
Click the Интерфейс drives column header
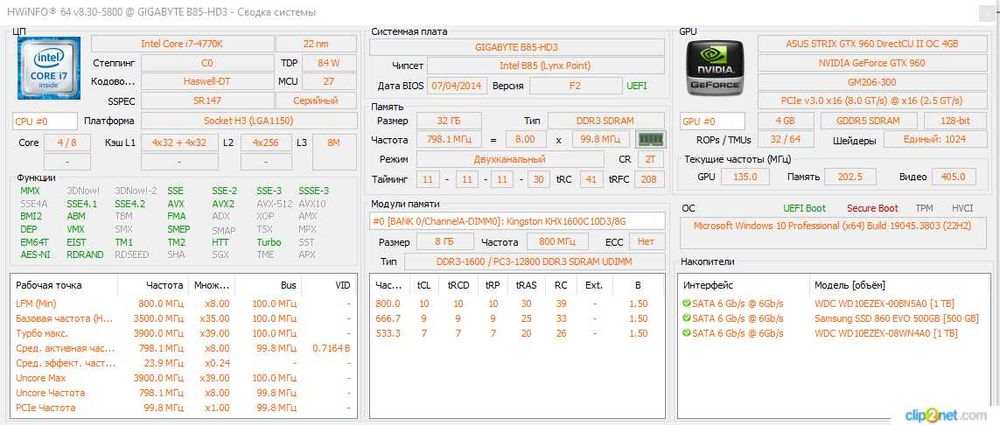708,285
